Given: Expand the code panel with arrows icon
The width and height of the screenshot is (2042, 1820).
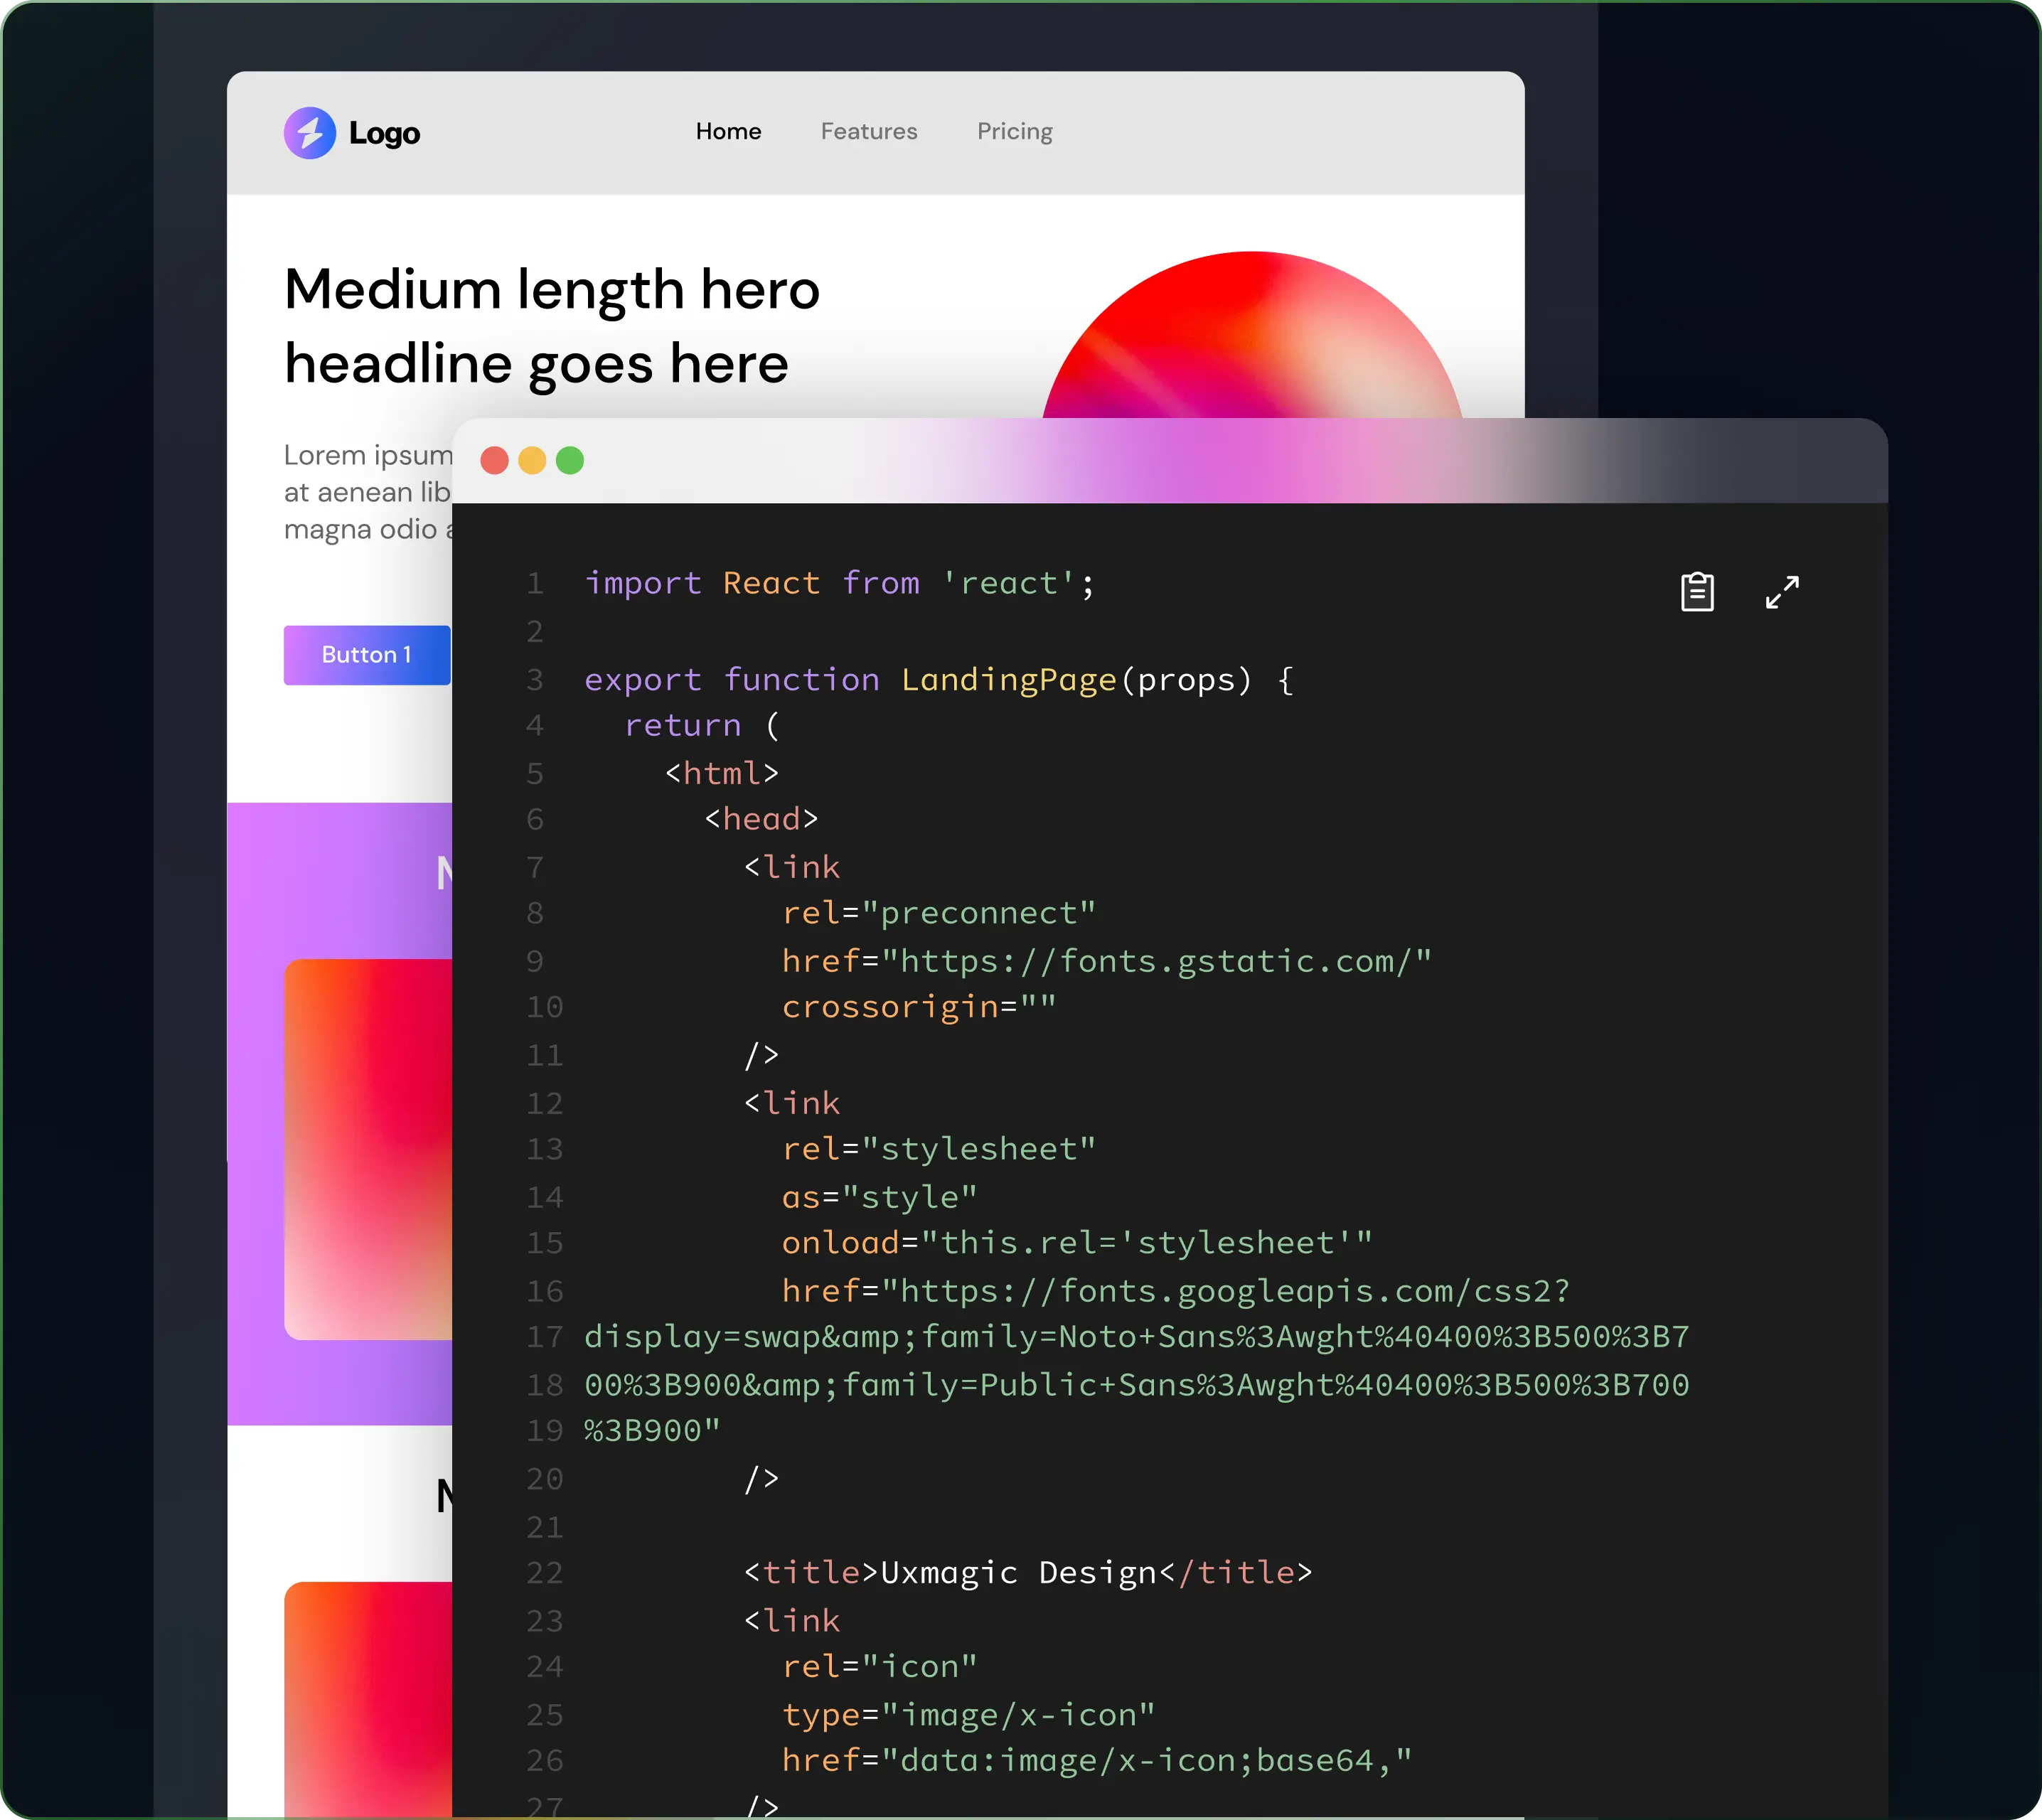Looking at the screenshot, I should click(x=1782, y=592).
